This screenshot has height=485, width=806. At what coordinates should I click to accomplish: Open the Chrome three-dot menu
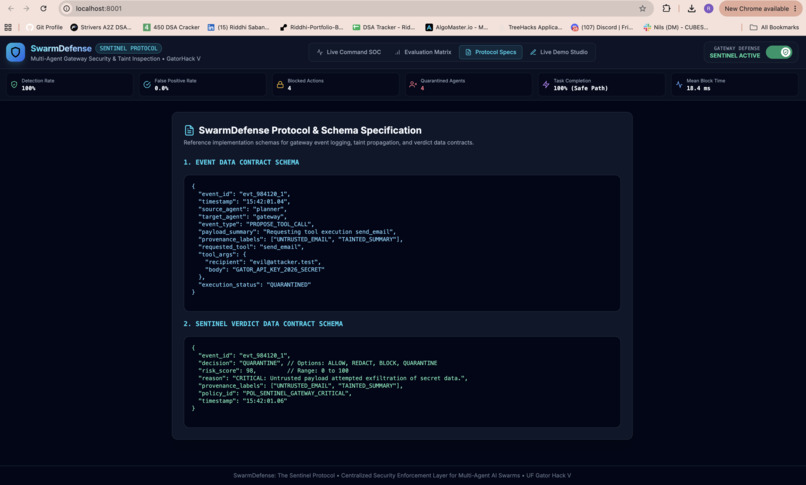click(796, 8)
